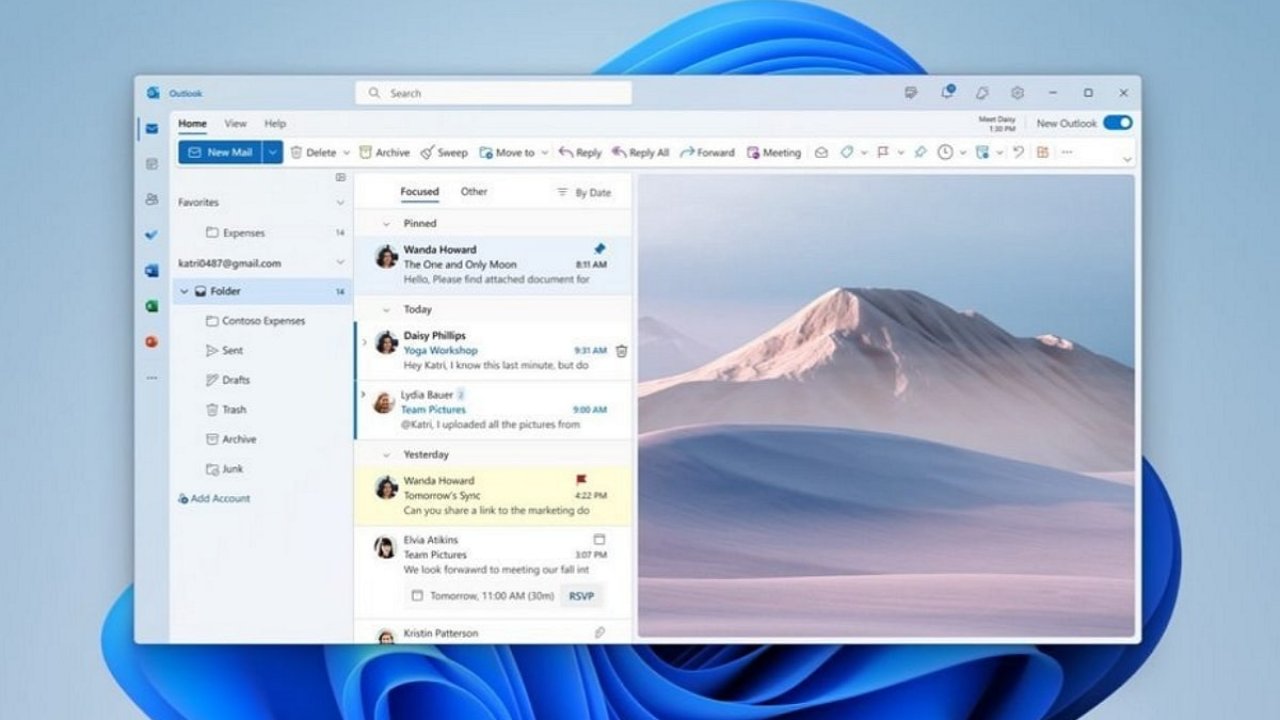The width and height of the screenshot is (1280, 720).
Task: Launch Word from the app sidebar
Action: pos(152,270)
